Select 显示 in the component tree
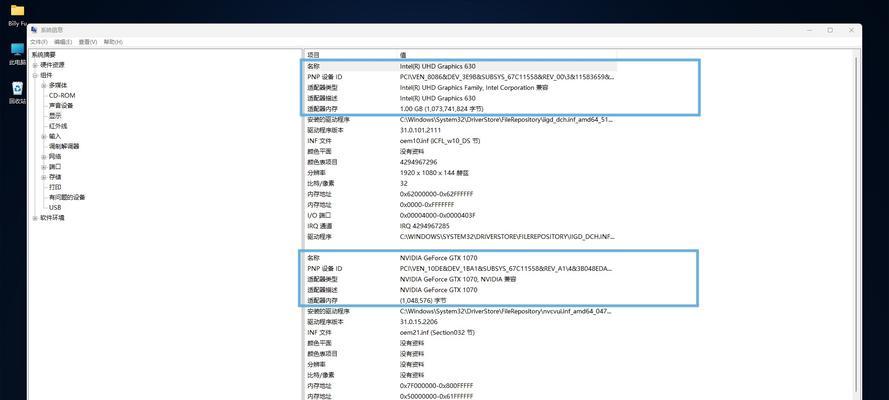This screenshot has height=400, width=889. click(x=55, y=116)
